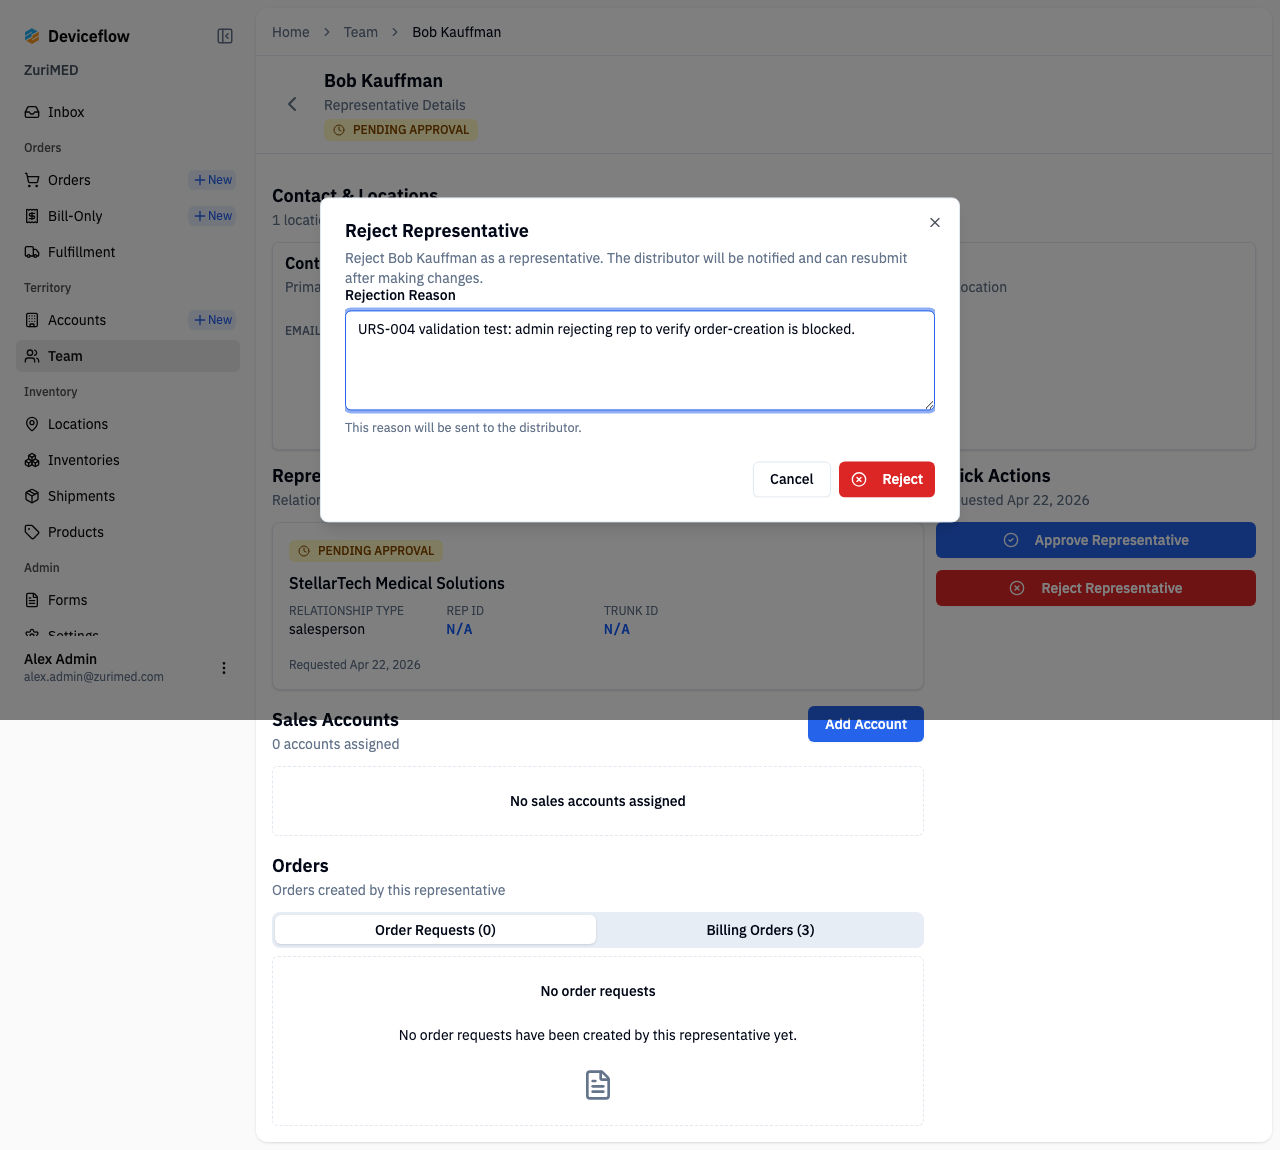1280x1150 pixels.
Task: Create new Bill-Only via +New badge
Action: (x=213, y=216)
